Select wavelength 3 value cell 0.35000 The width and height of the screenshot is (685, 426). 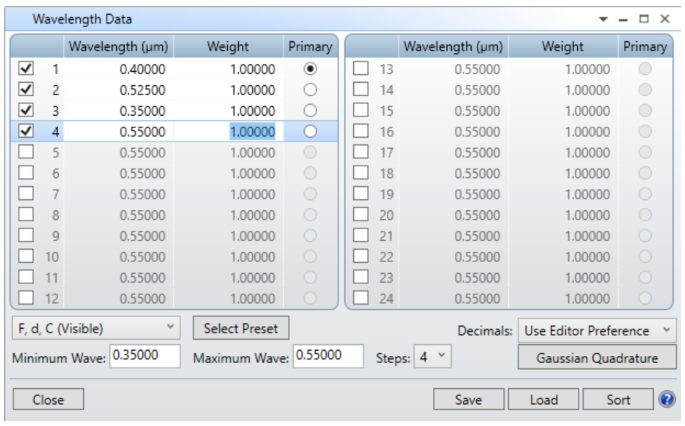tap(118, 111)
